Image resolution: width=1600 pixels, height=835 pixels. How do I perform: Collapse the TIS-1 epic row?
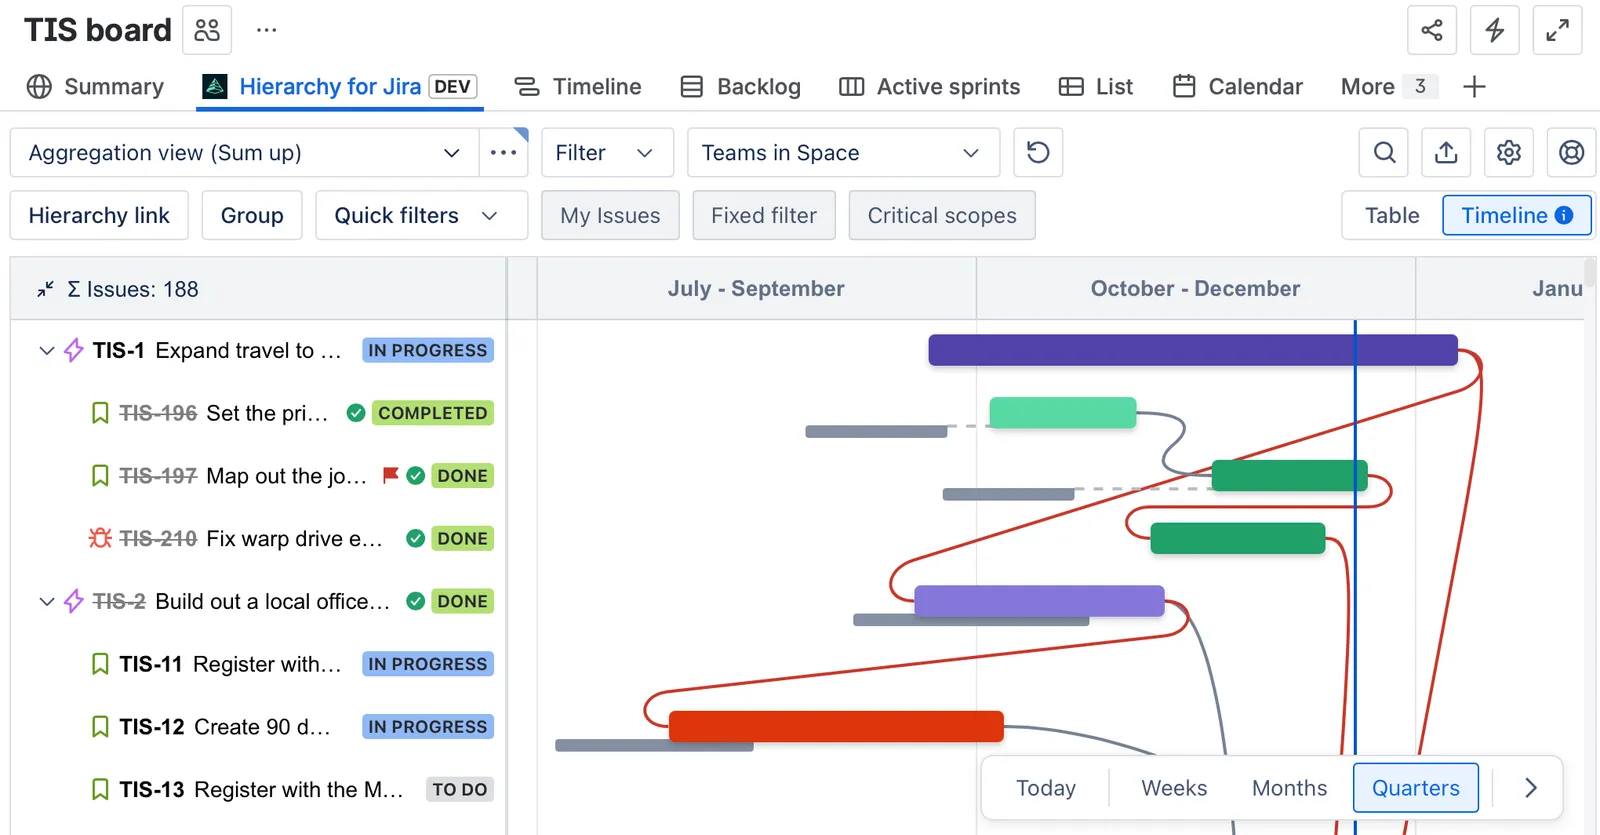[x=46, y=350]
